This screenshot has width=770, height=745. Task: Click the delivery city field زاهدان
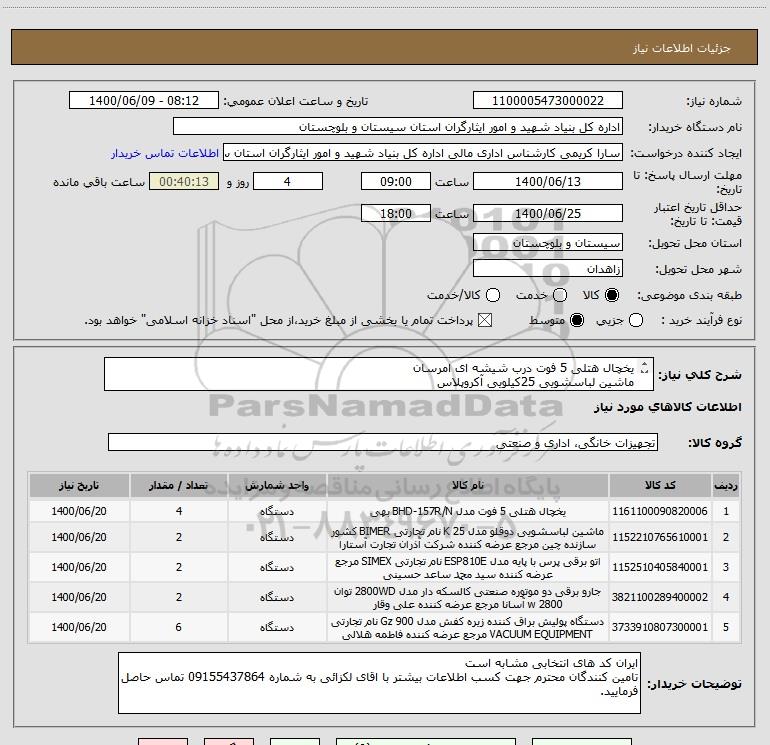[x=548, y=269]
